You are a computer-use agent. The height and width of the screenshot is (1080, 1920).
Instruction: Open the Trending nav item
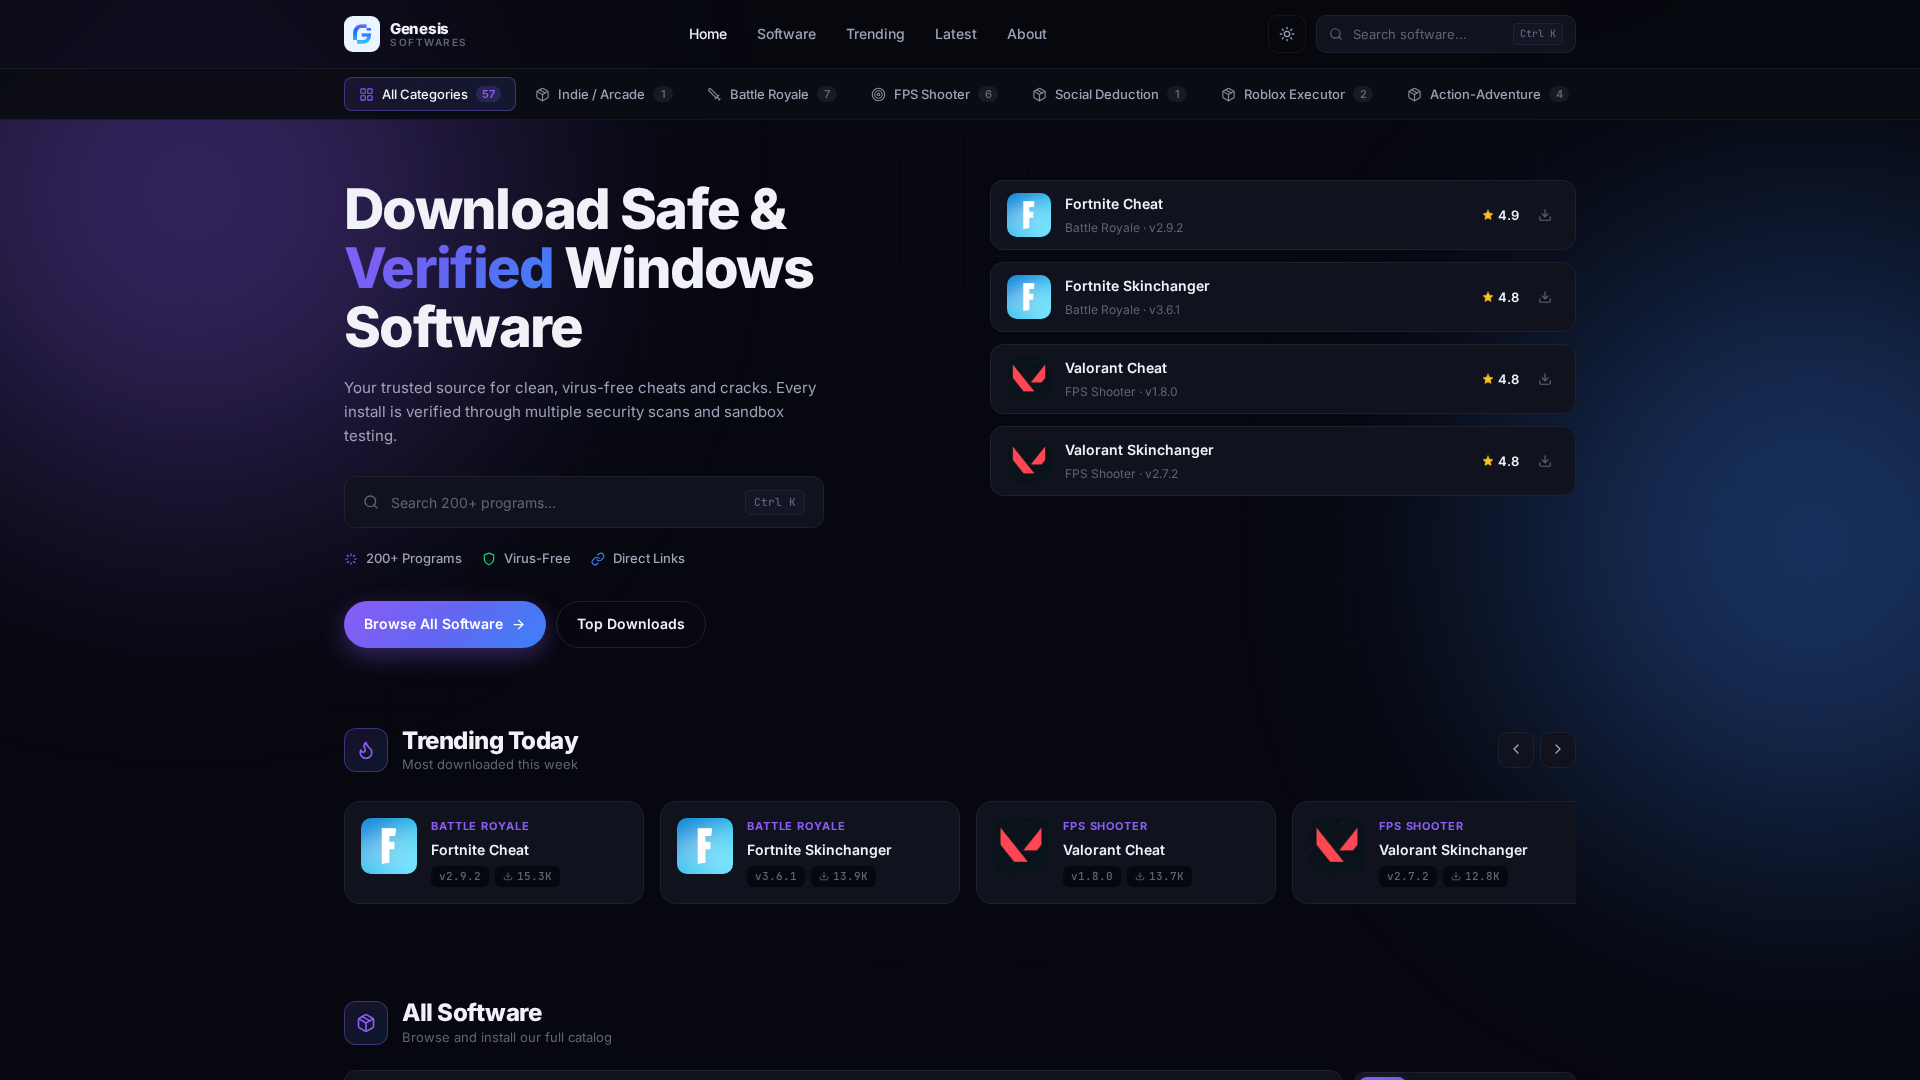coord(875,34)
